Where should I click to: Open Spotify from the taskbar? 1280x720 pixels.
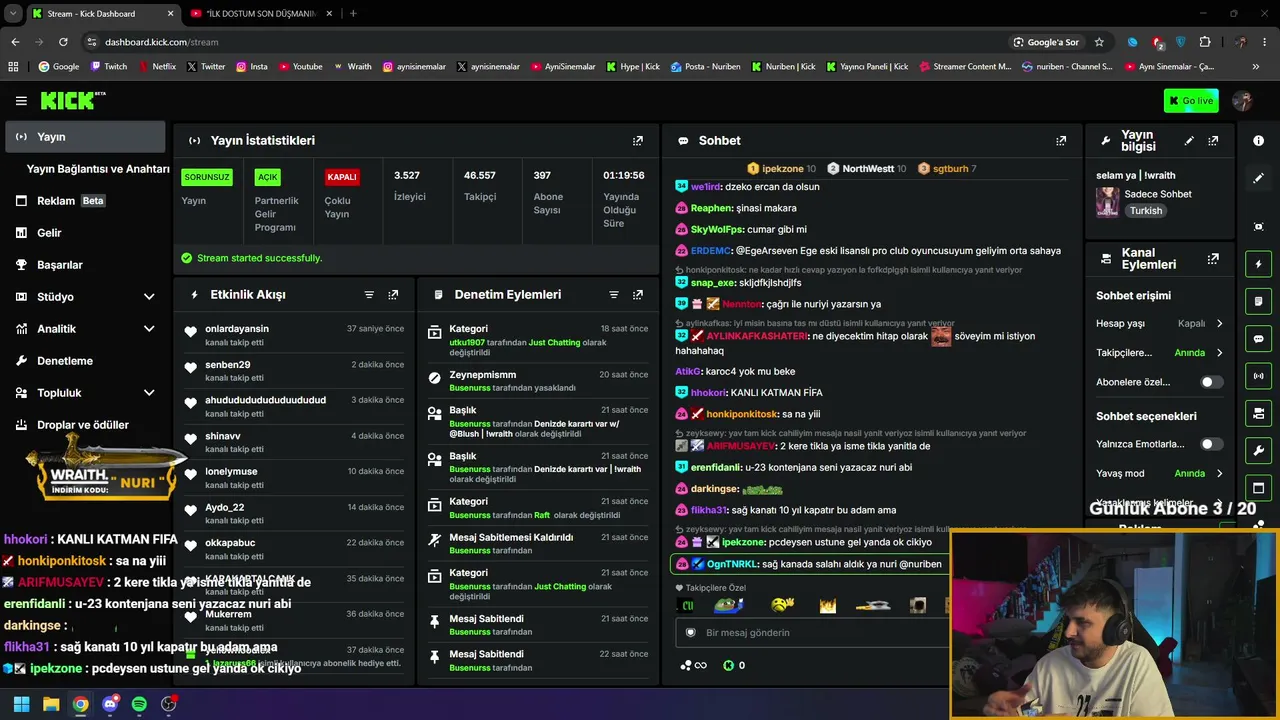click(139, 704)
